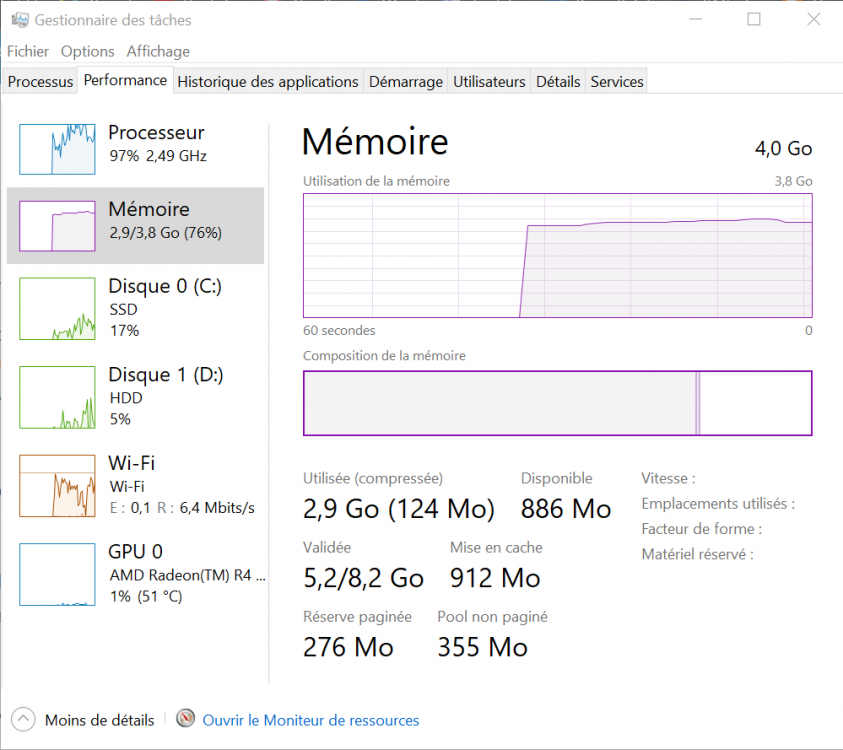
Task: Open Ouvrir le Moniteur de ressources link
Action: point(311,720)
